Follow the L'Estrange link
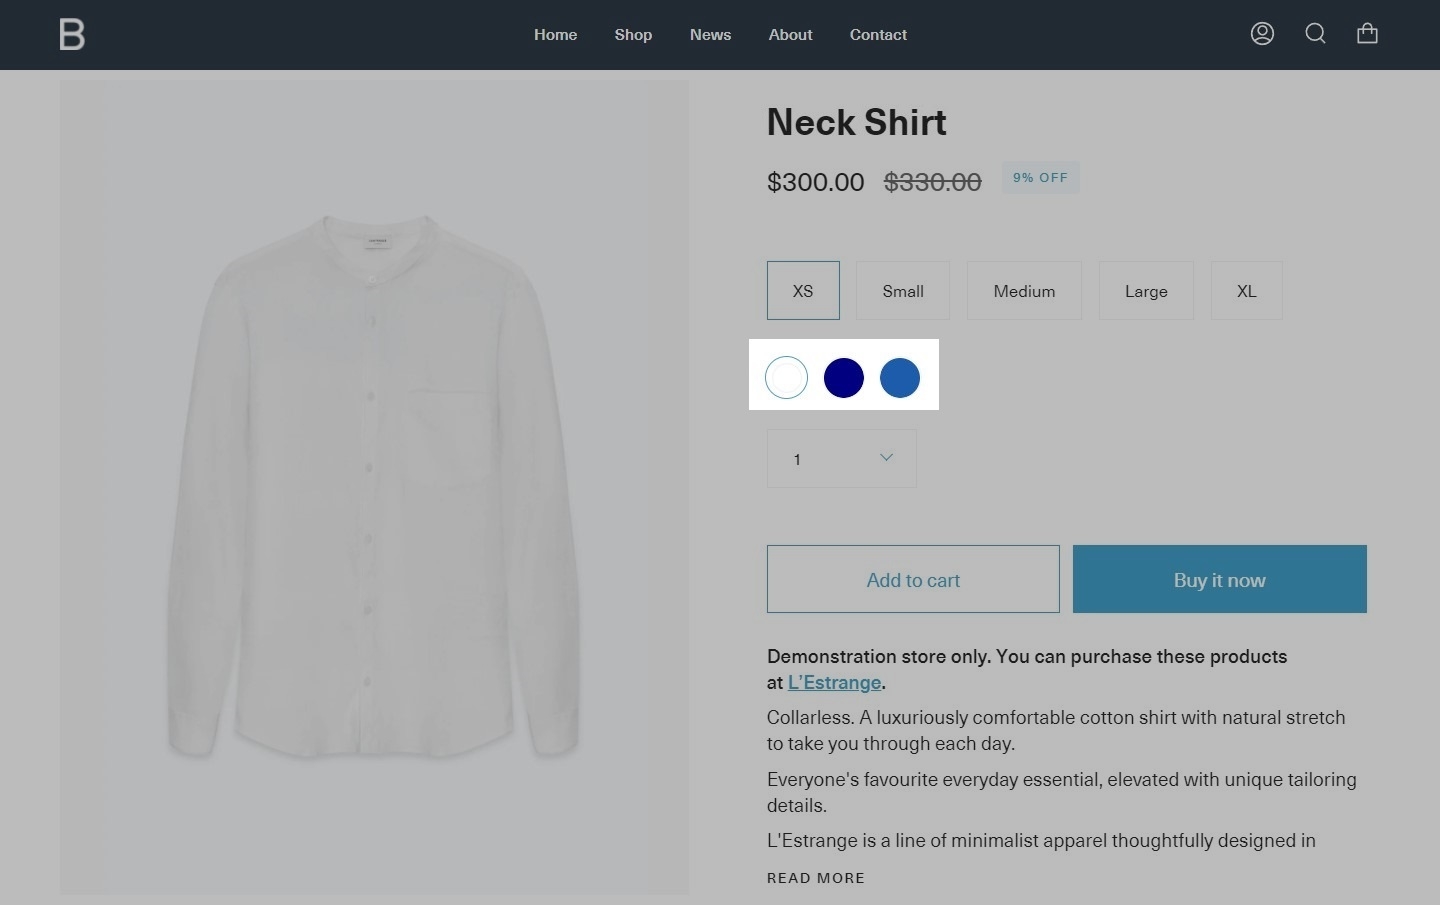 click(x=834, y=683)
